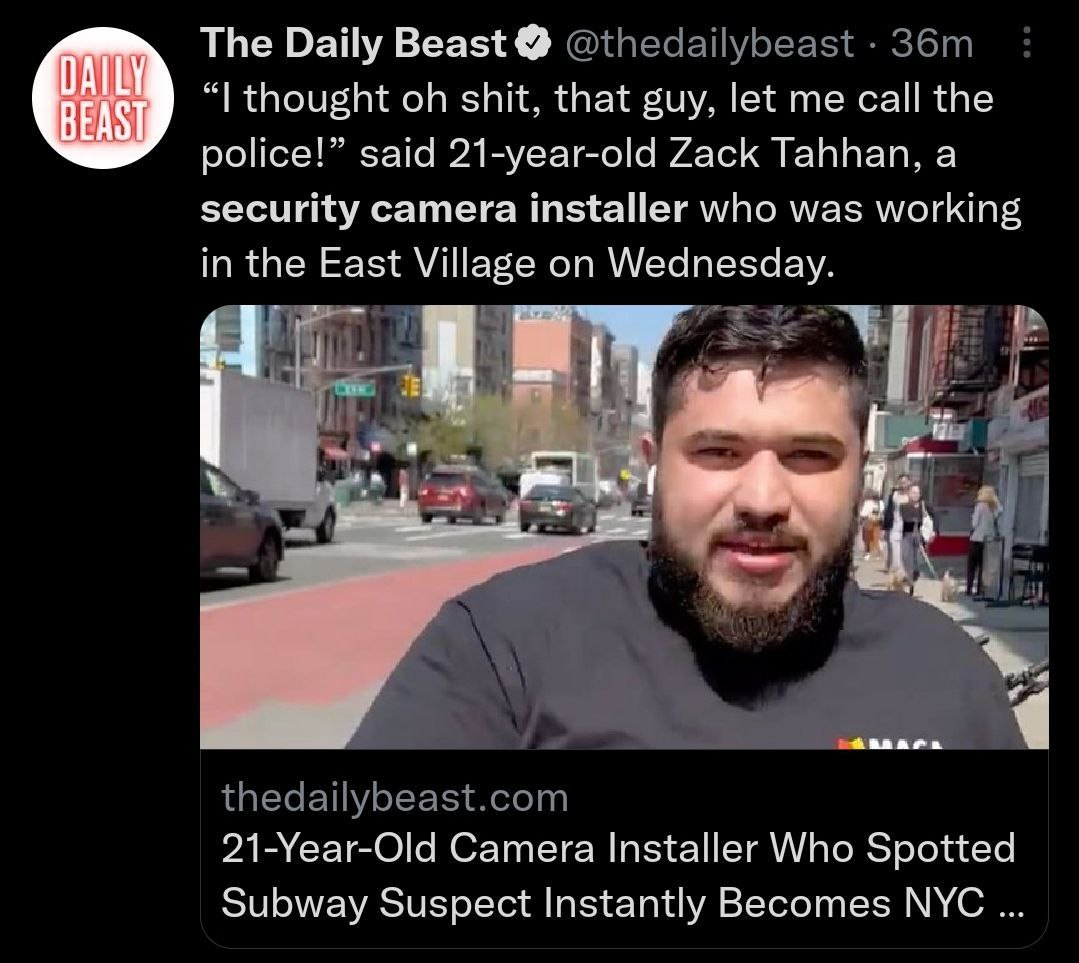Image resolution: width=1079 pixels, height=963 pixels.
Task: Click the thedailybeast.com domain label
Action: click(395, 798)
